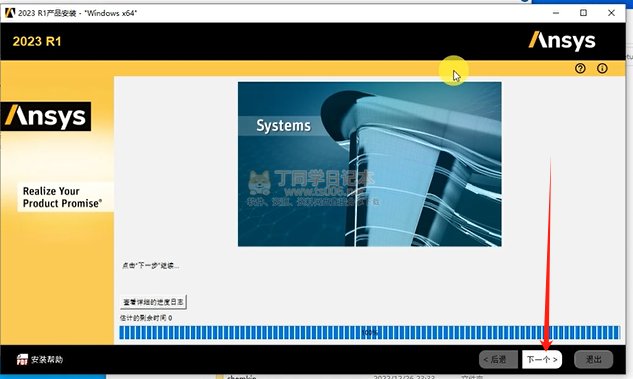Click the Ansys logo on left panel
Viewport: 633px width, 379px height.
click(46, 116)
